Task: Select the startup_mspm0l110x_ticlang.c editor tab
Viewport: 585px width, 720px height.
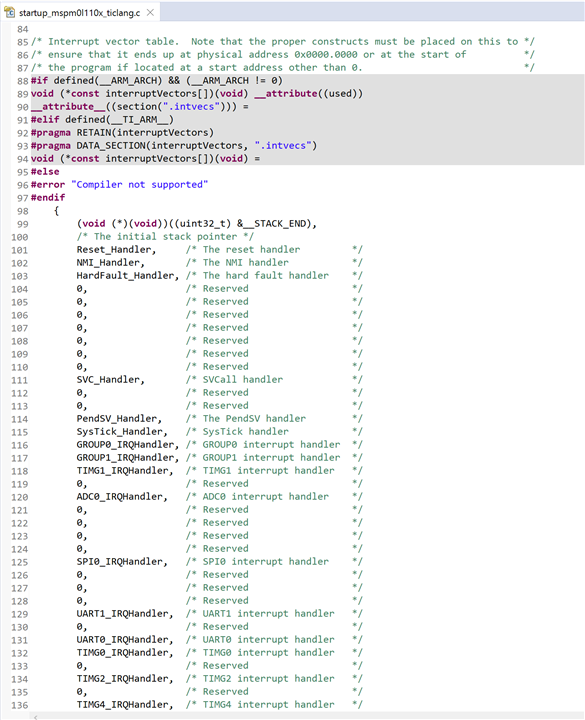Action: tap(80, 12)
